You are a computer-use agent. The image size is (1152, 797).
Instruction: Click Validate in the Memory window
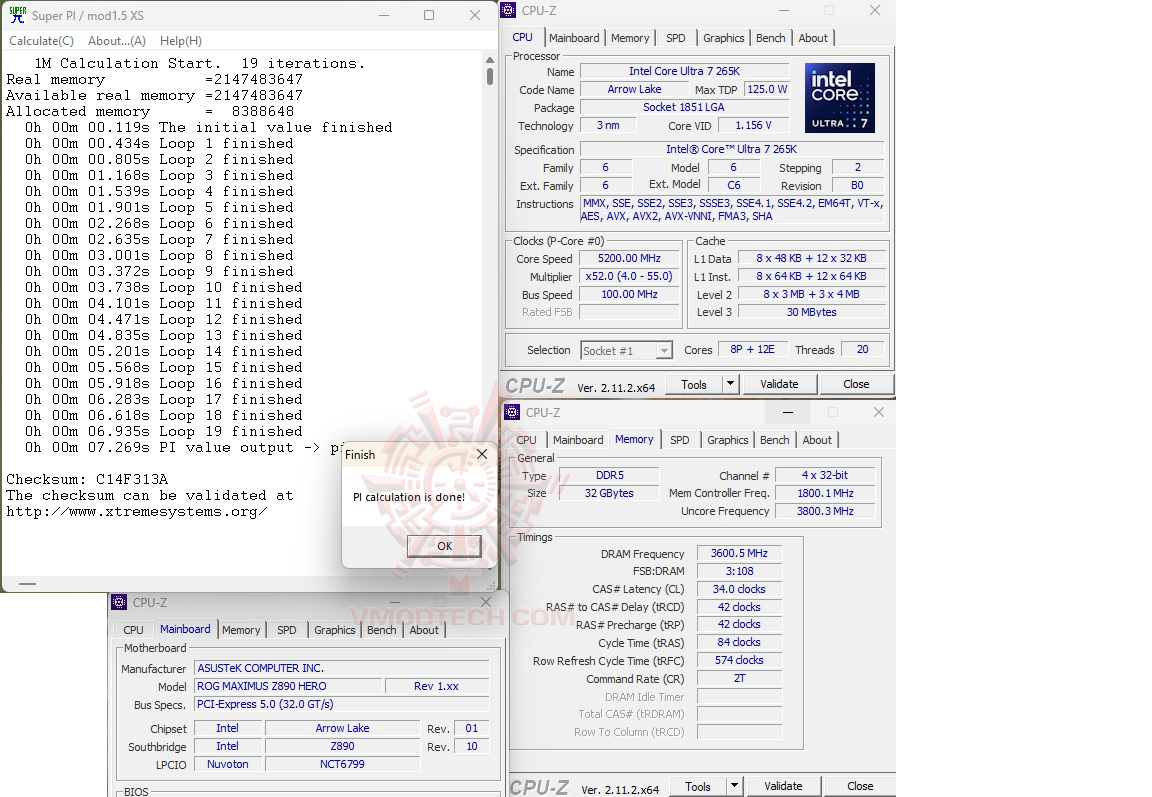pos(783,786)
